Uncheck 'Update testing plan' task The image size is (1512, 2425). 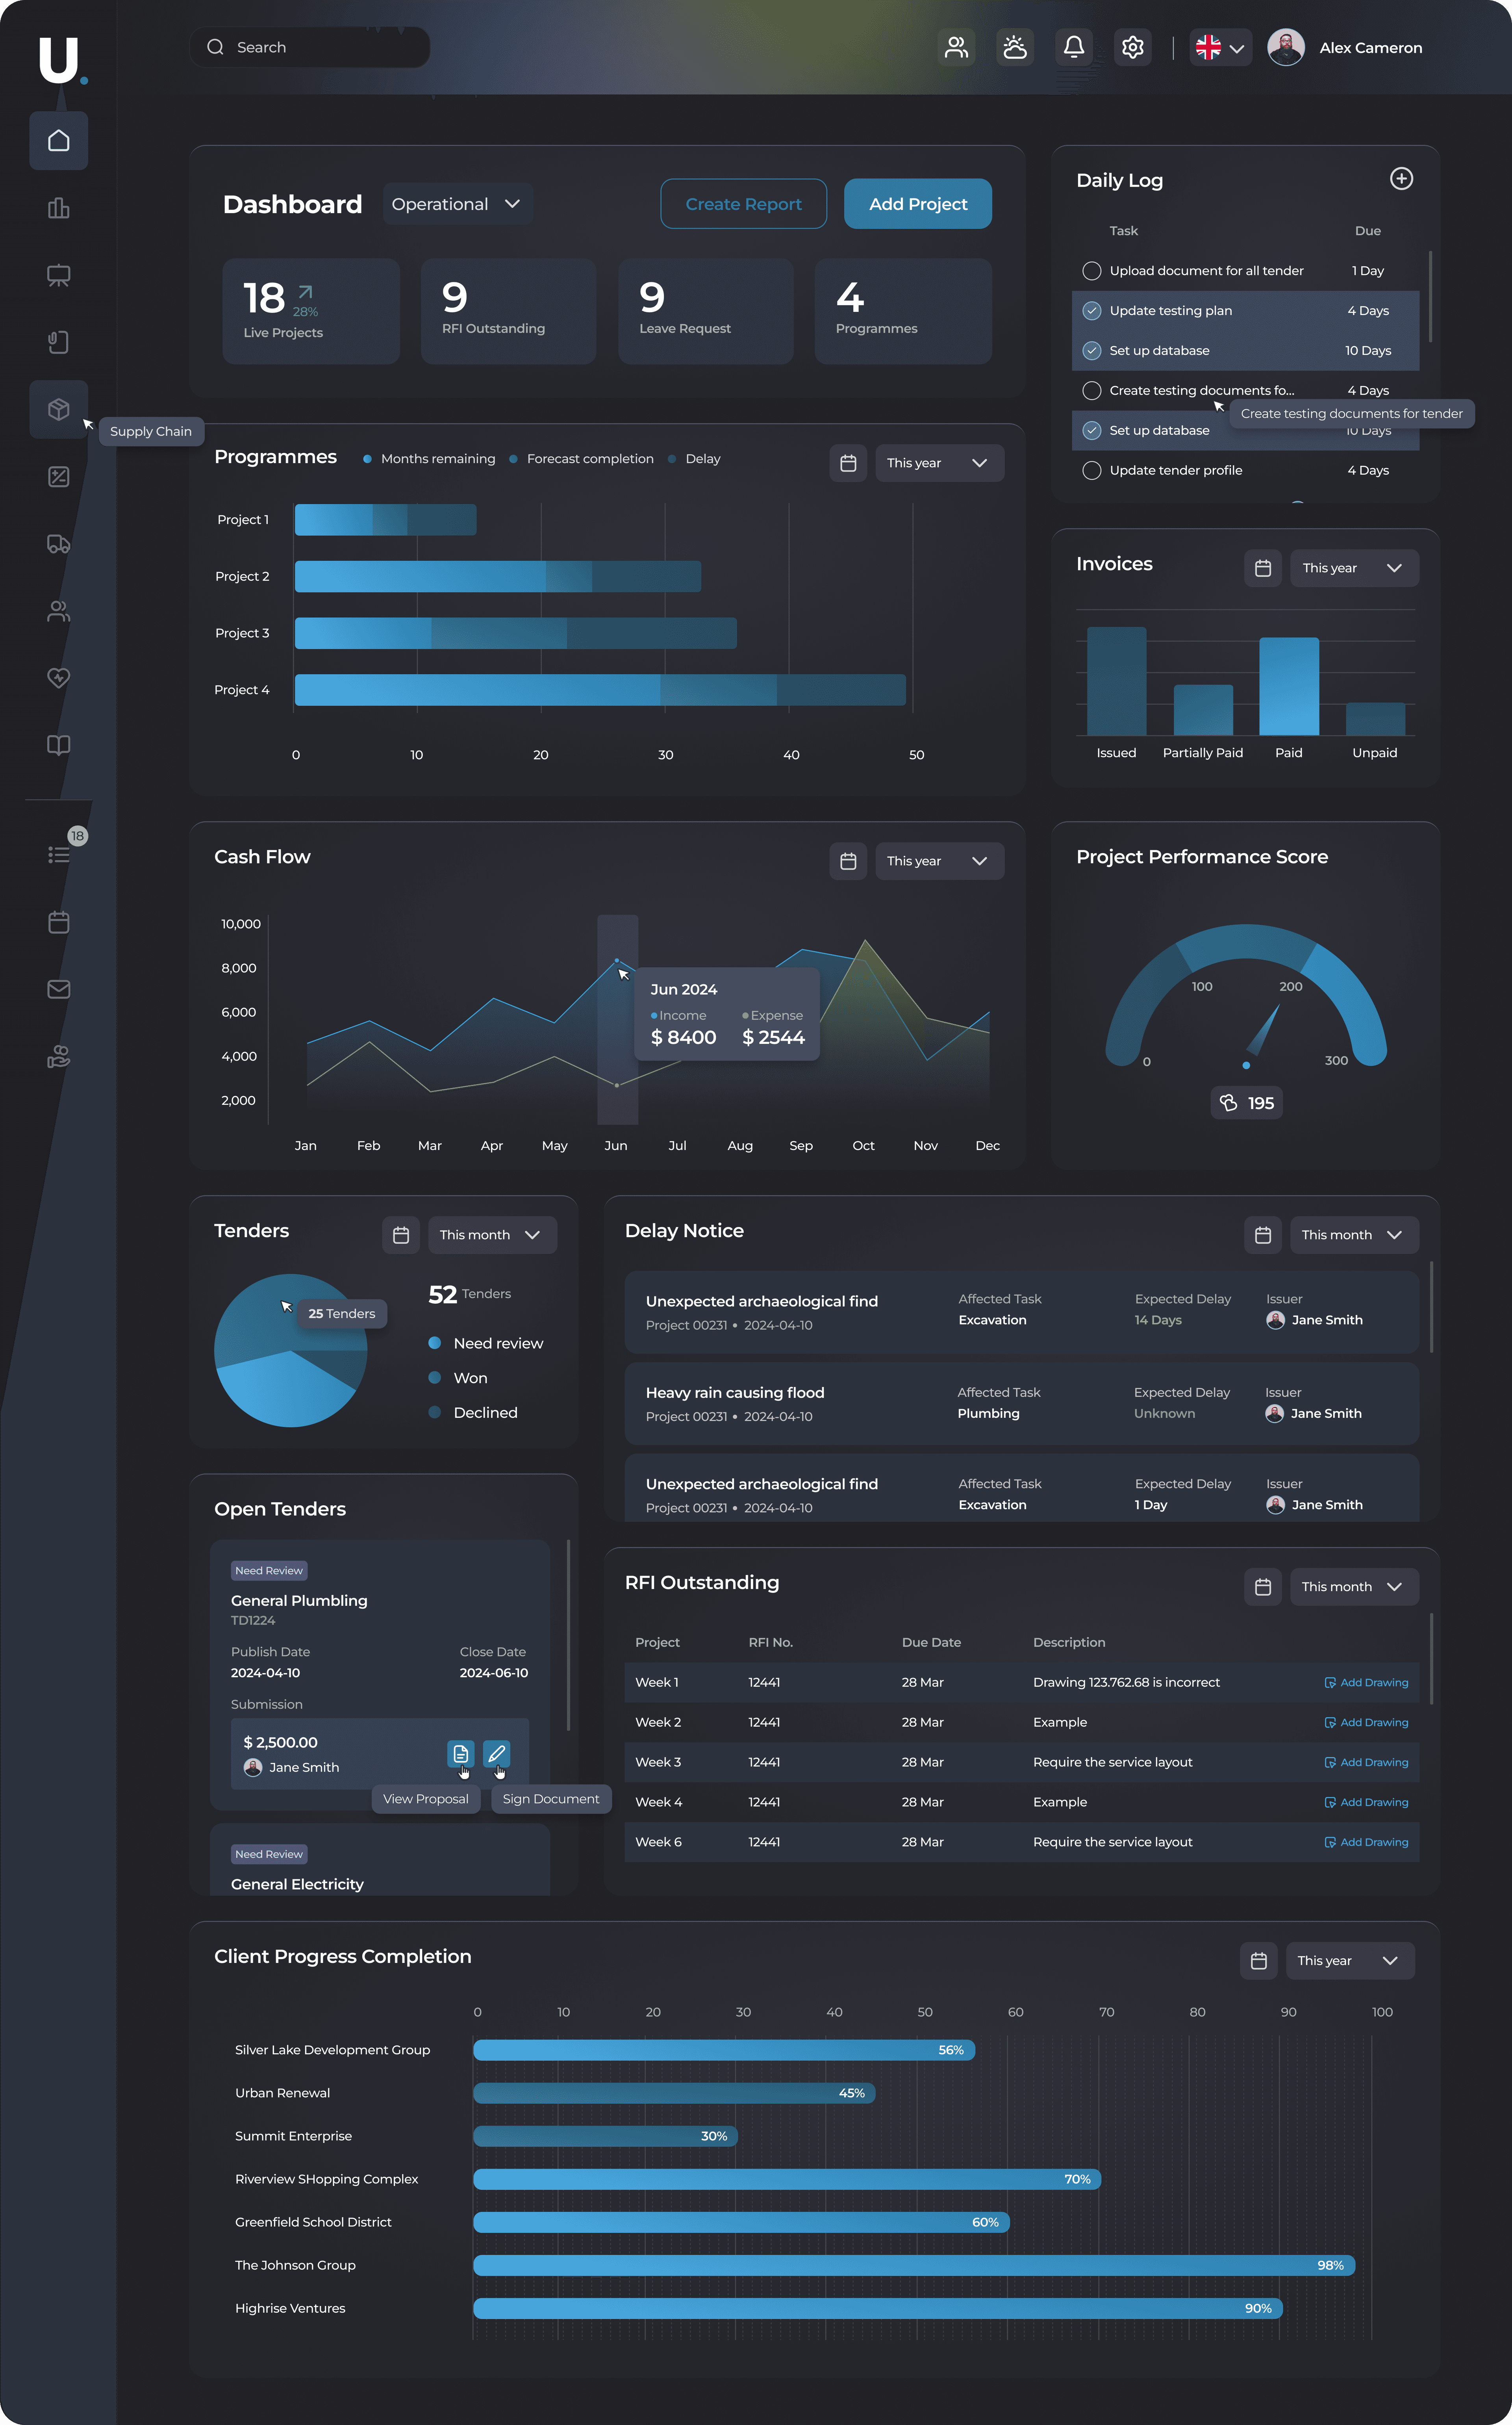1092,311
